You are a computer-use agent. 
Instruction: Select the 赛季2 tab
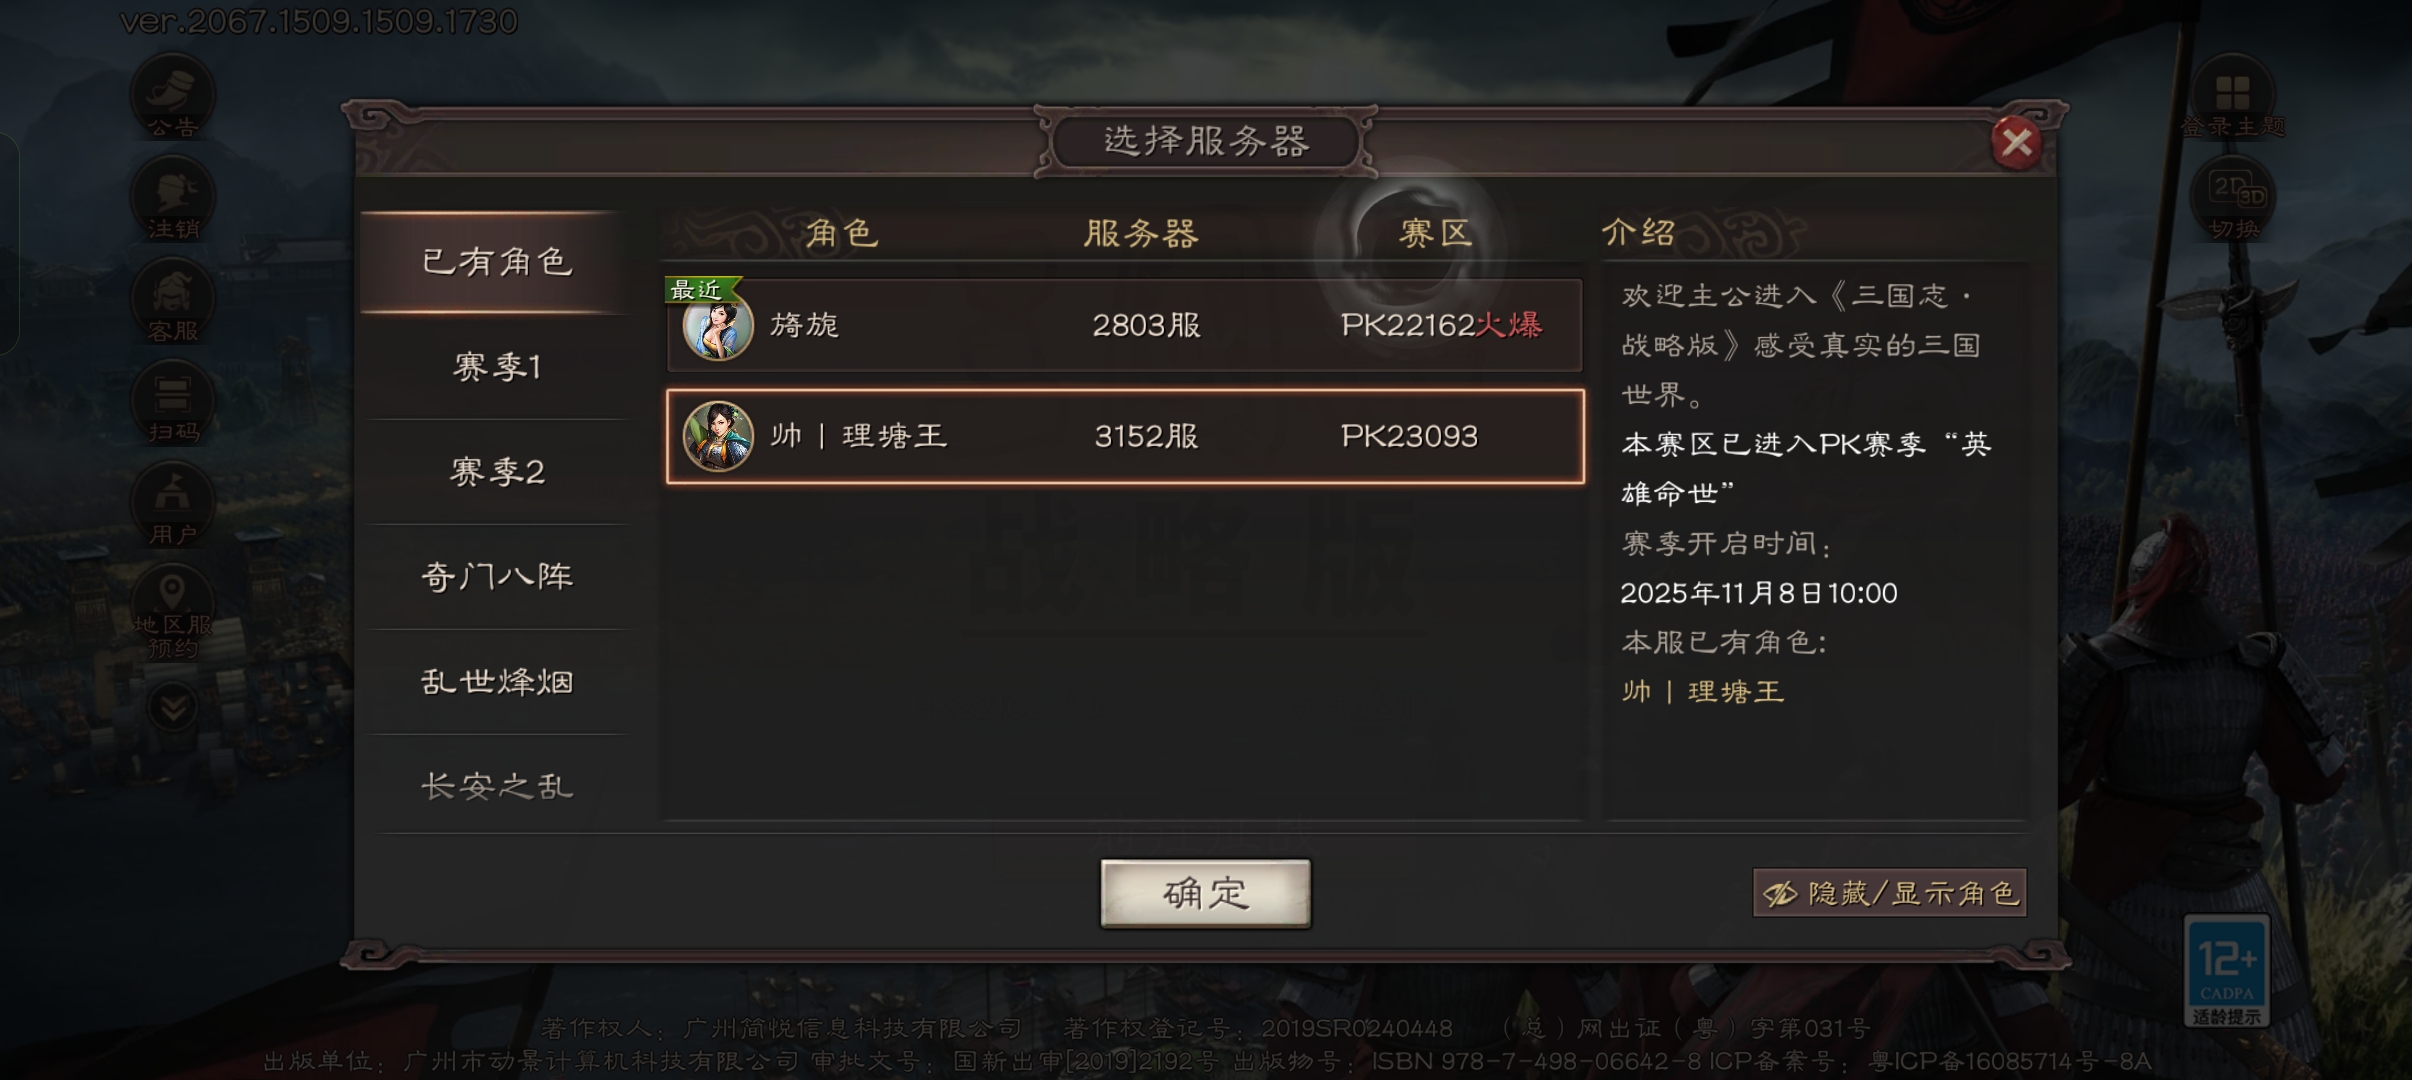[496, 472]
